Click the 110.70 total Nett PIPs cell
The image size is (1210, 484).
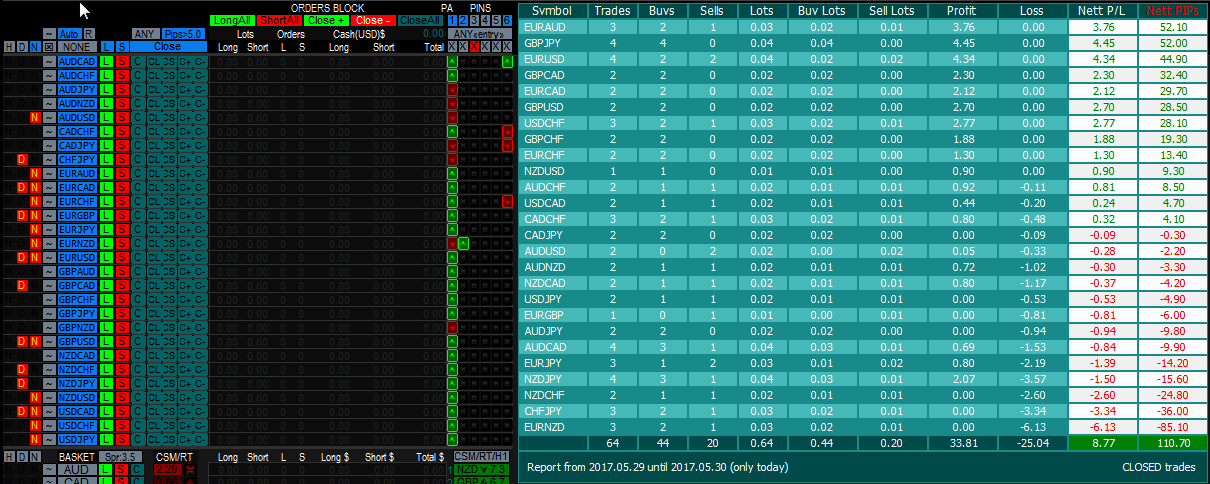pyautogui.click(x=1172, y=442)
